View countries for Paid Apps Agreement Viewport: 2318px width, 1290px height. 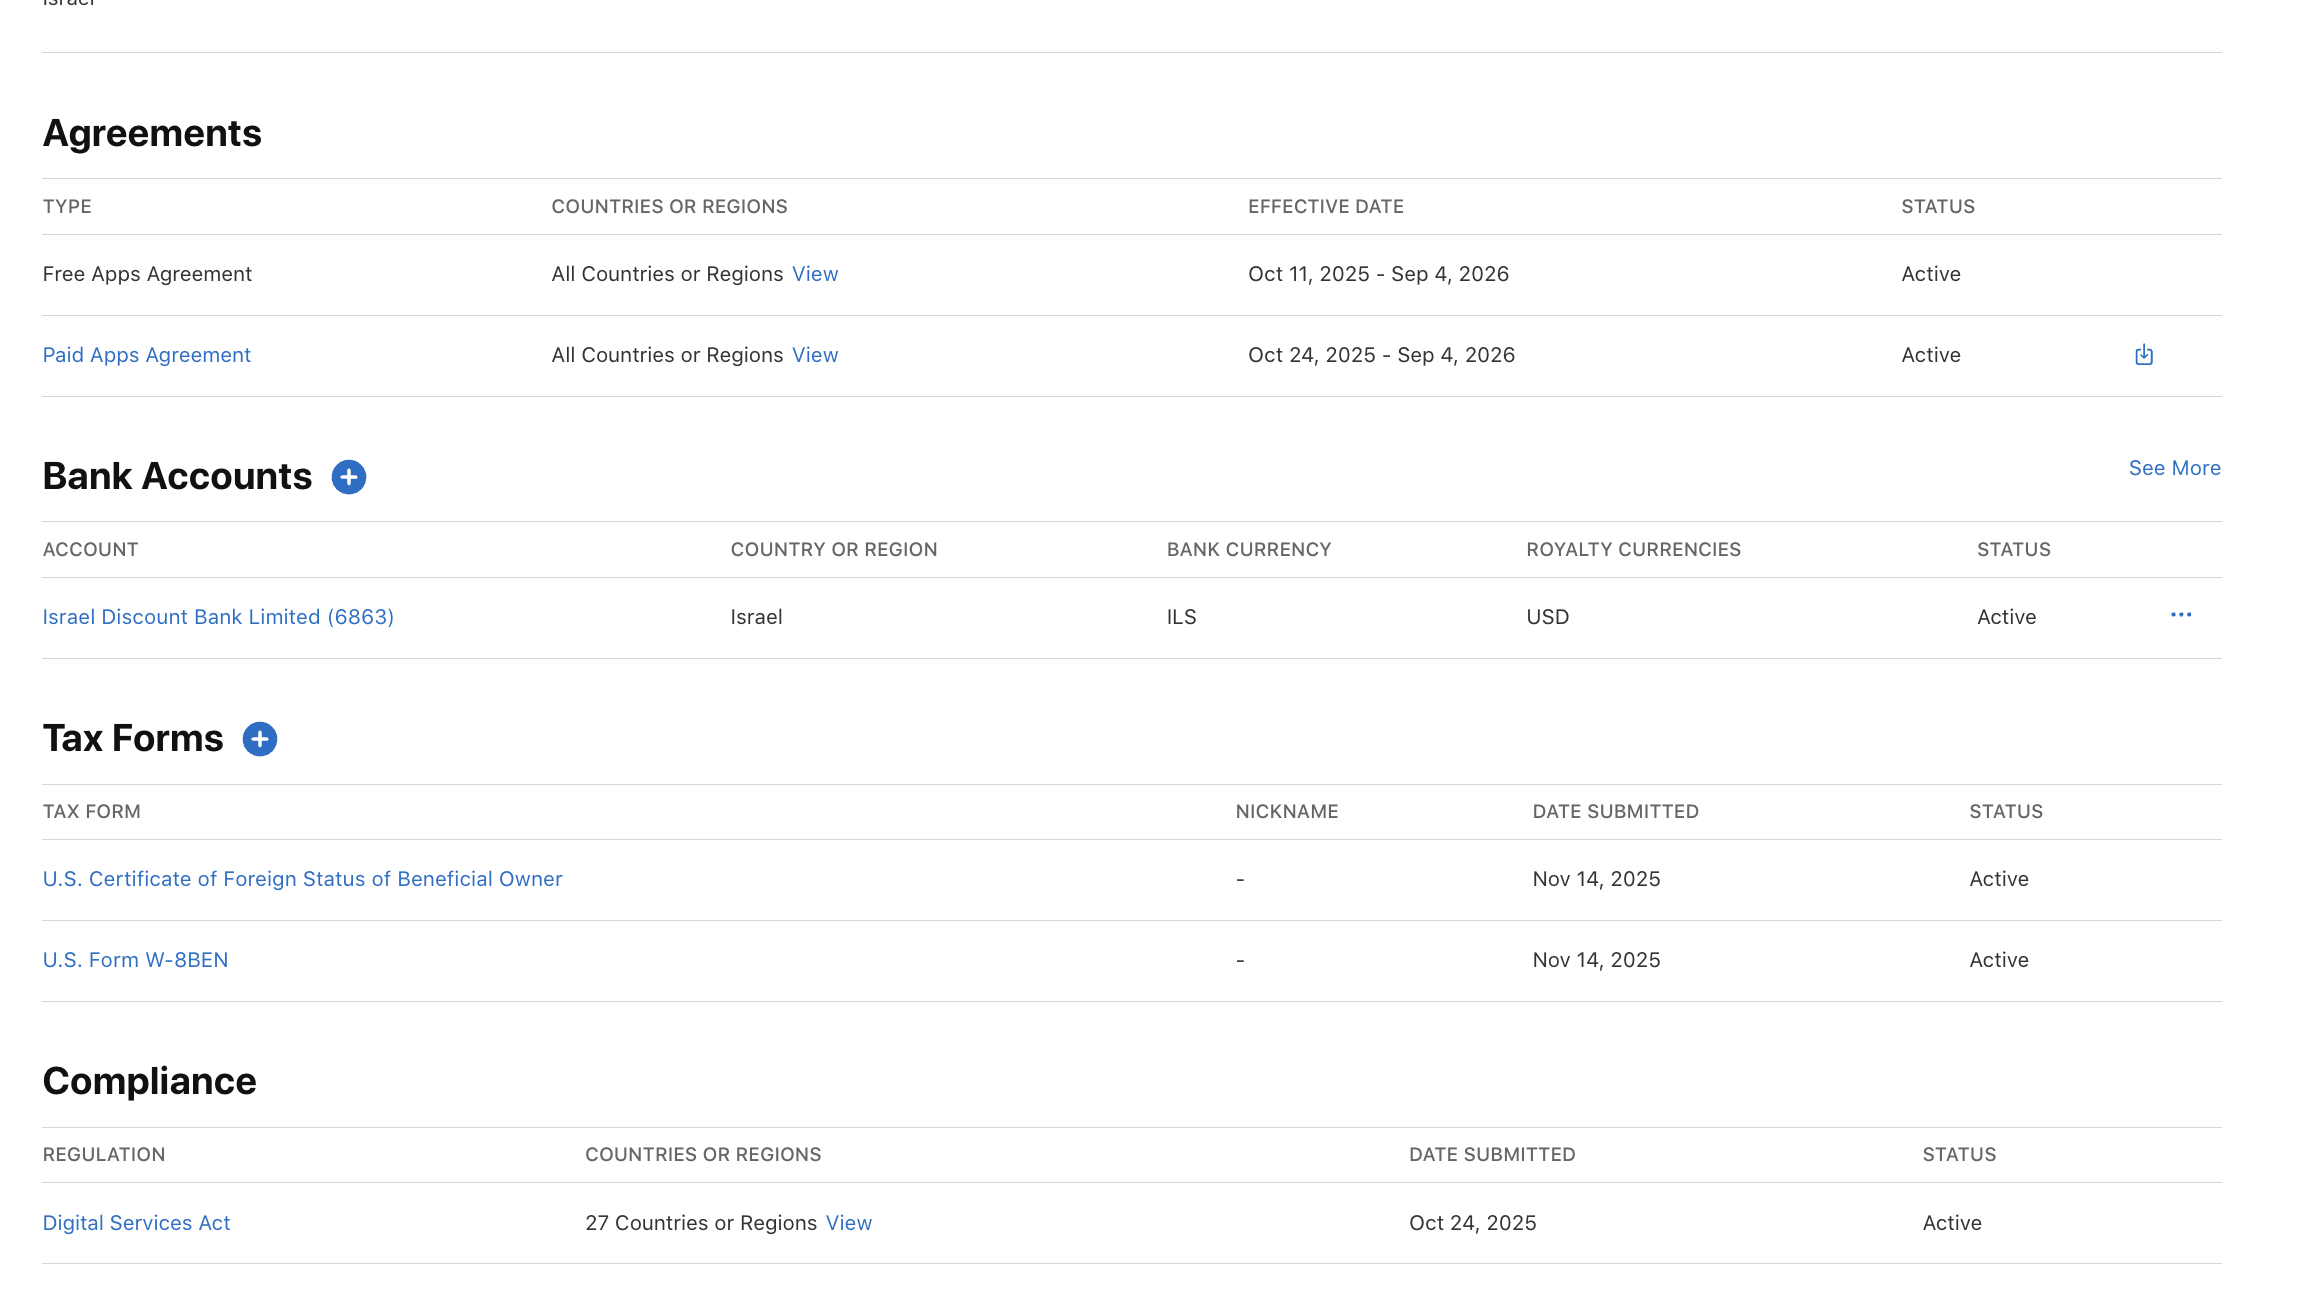click(814, 355)
